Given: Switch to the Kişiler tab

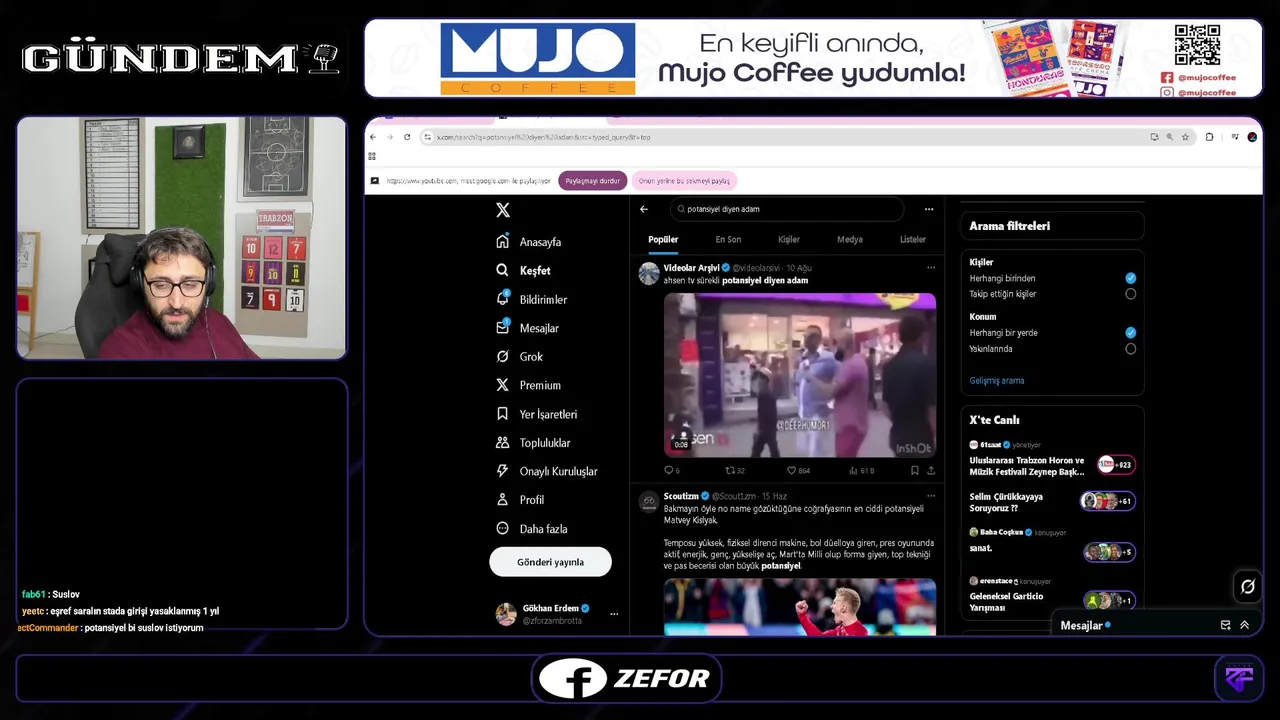Looking at the screenshot, I should coord(789,240).
